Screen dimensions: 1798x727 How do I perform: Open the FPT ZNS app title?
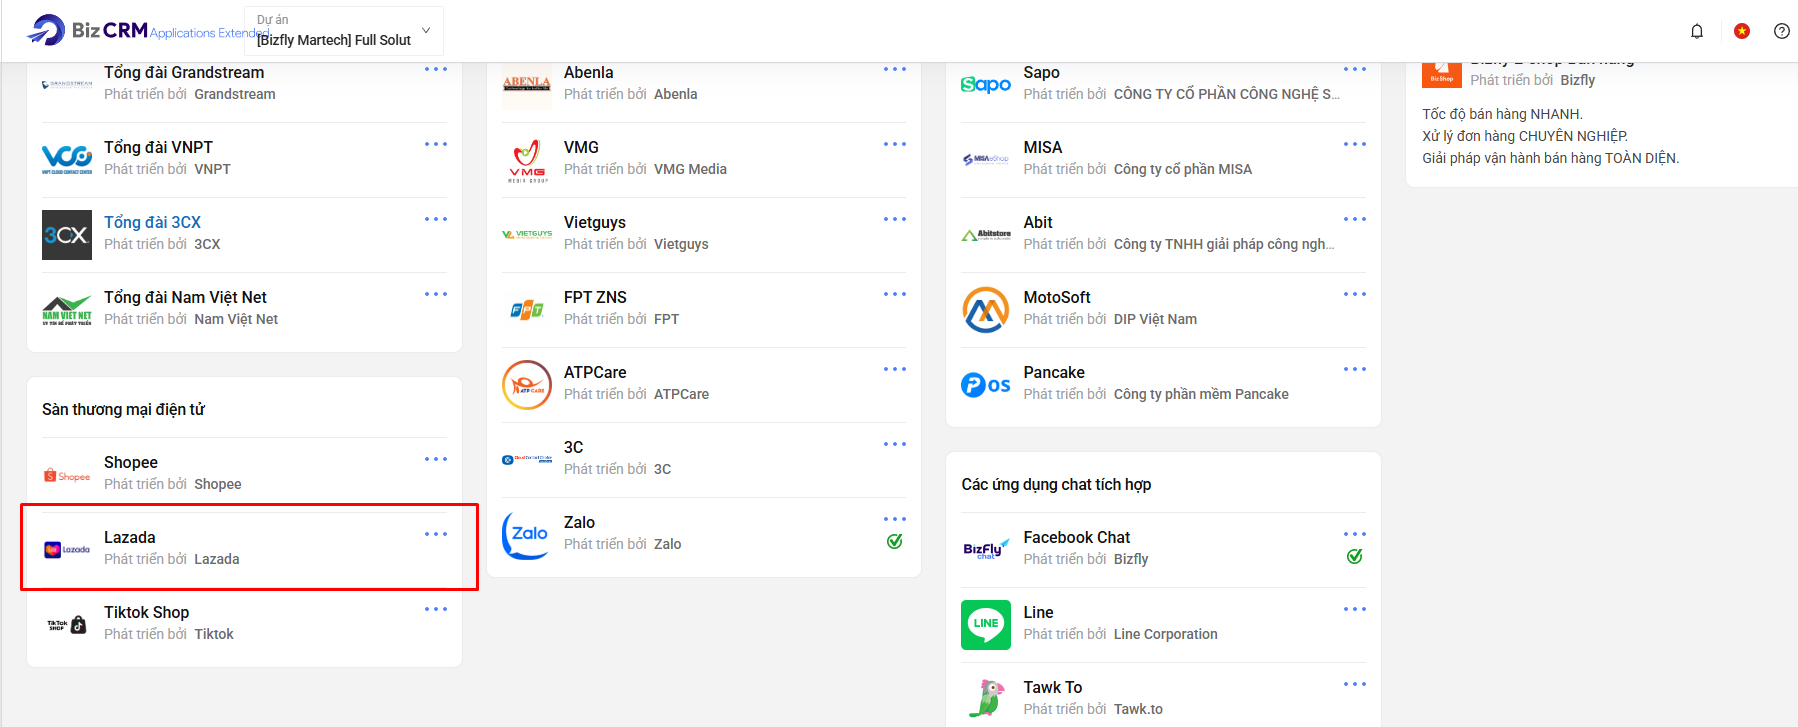tap(595, 297)
